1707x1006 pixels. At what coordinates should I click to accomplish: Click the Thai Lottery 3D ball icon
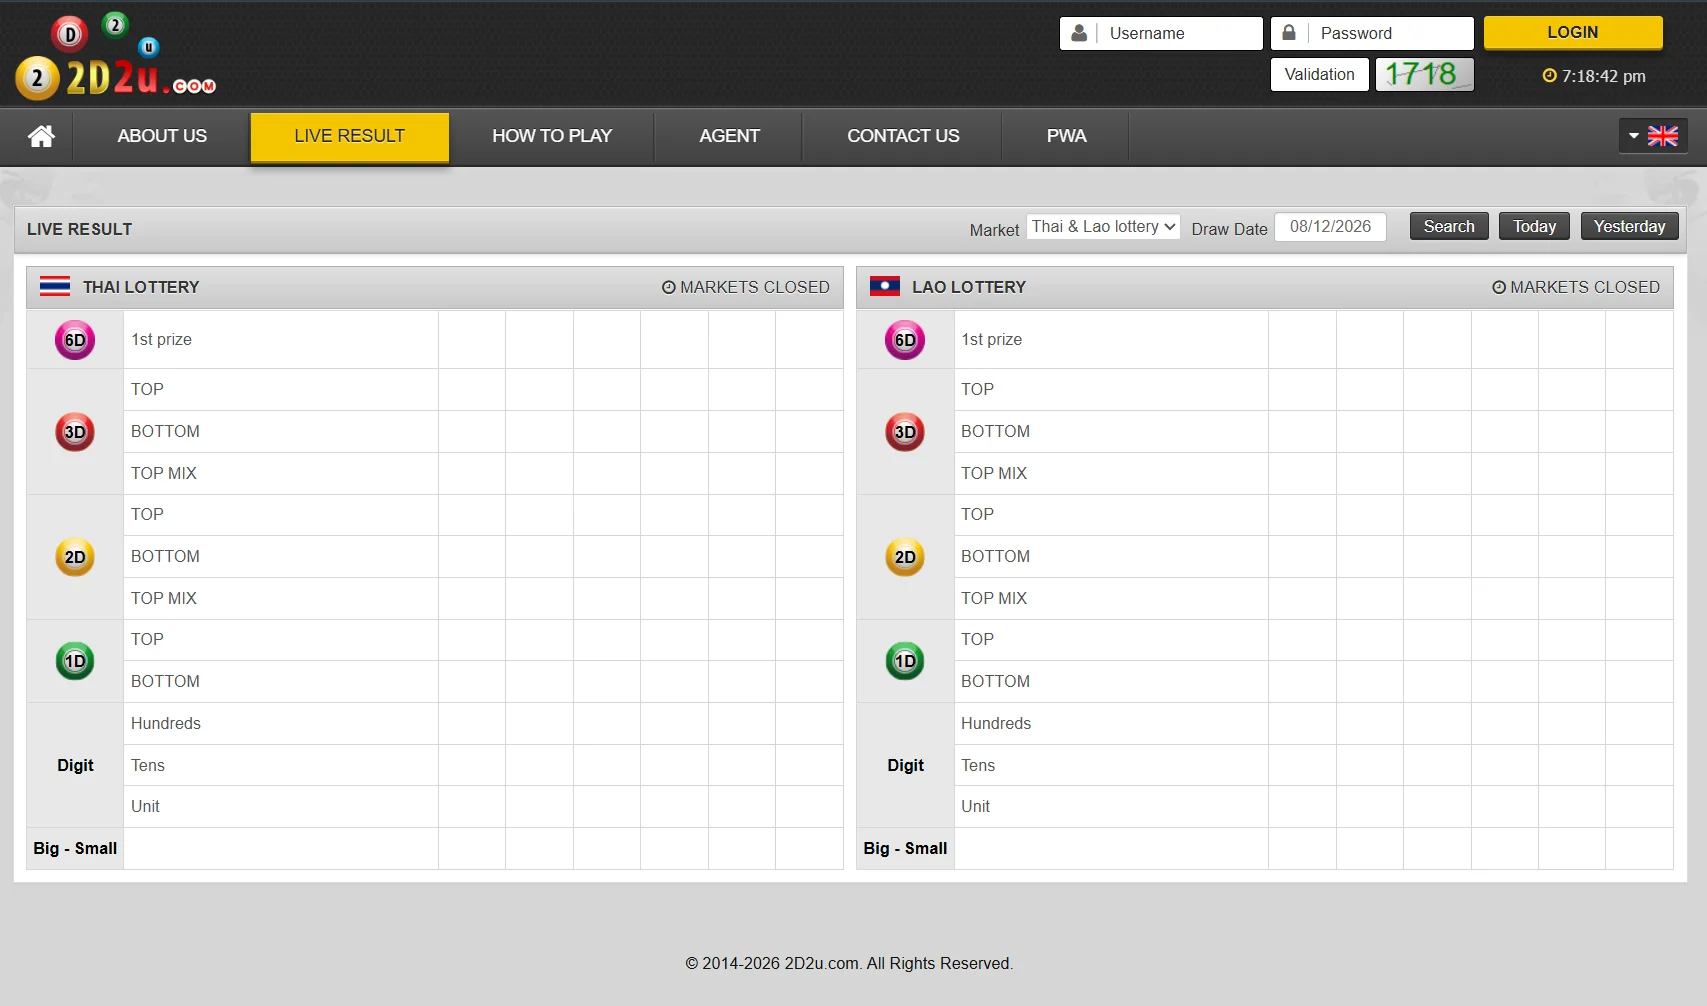(75, 432)
